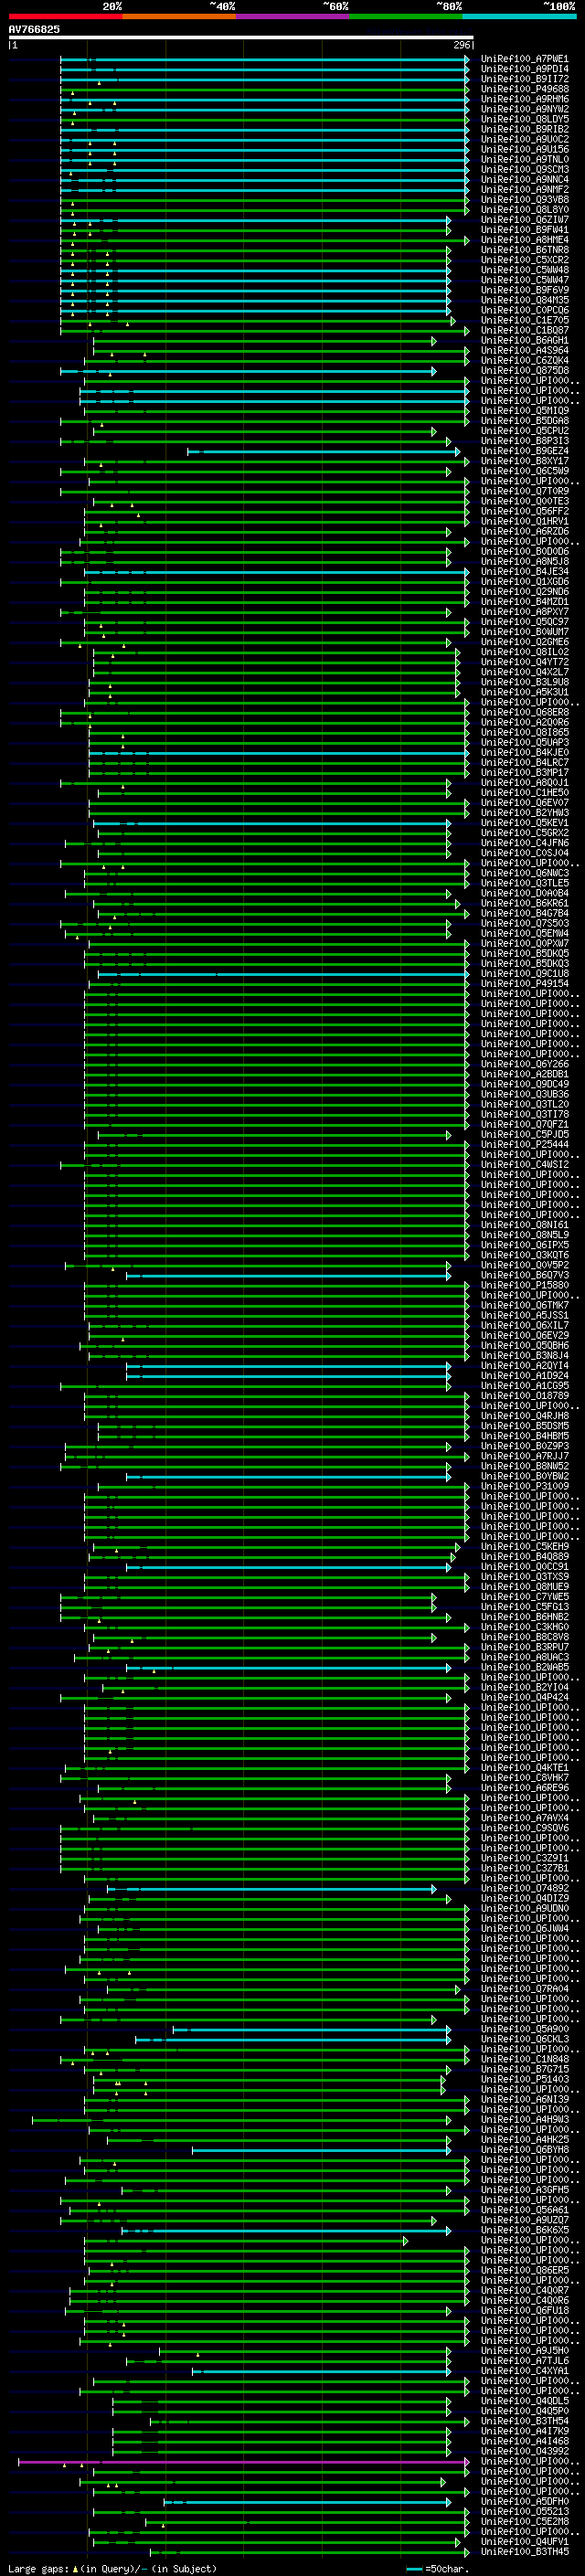Select hit label UniRef100_Q84M35

pyautogui.click(x=524, y=300)
